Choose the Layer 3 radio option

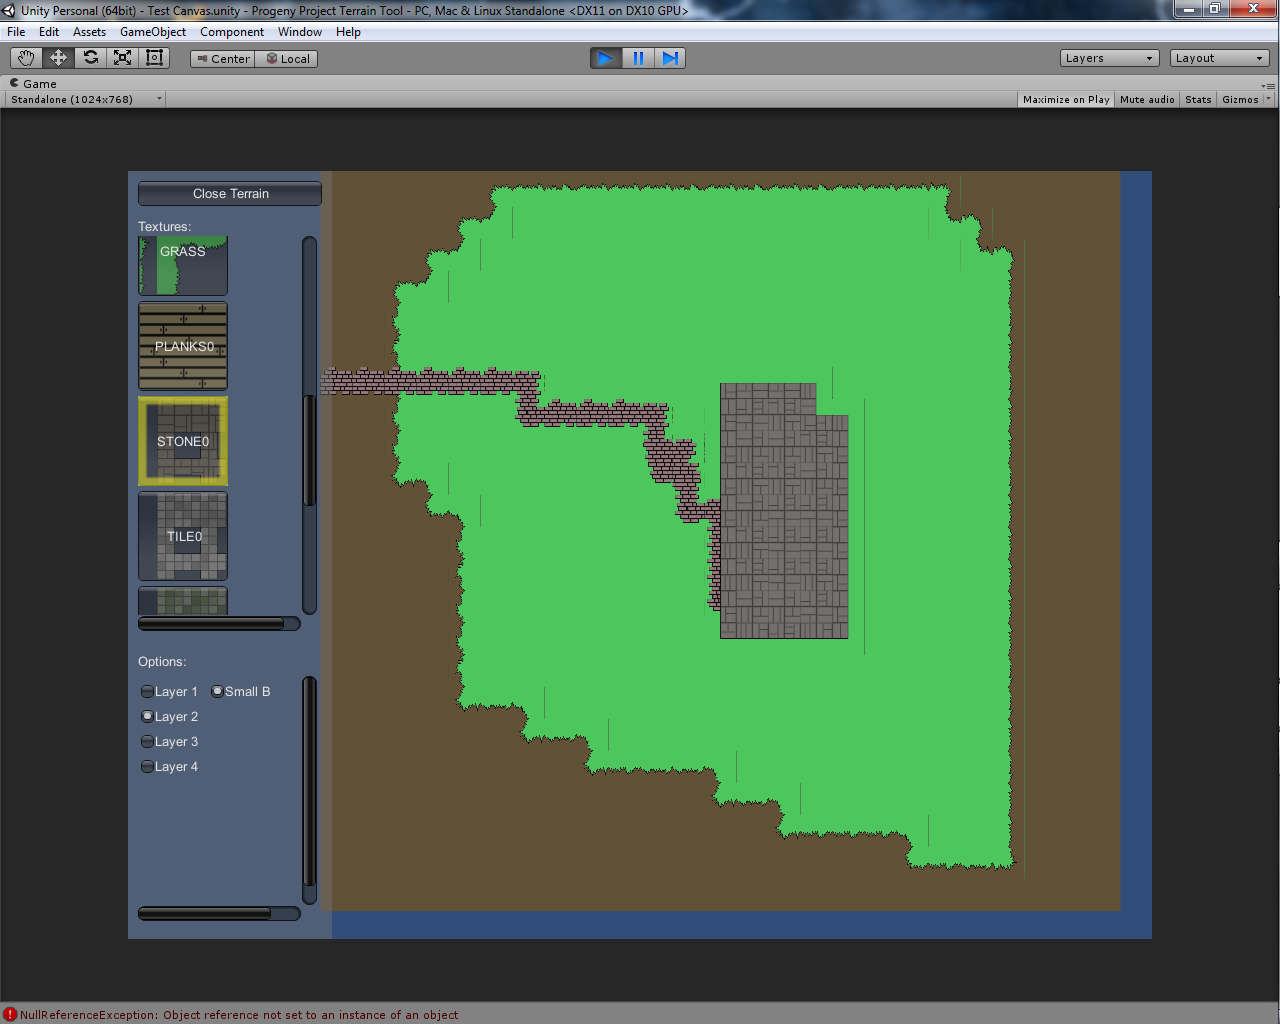coord(170,741)
